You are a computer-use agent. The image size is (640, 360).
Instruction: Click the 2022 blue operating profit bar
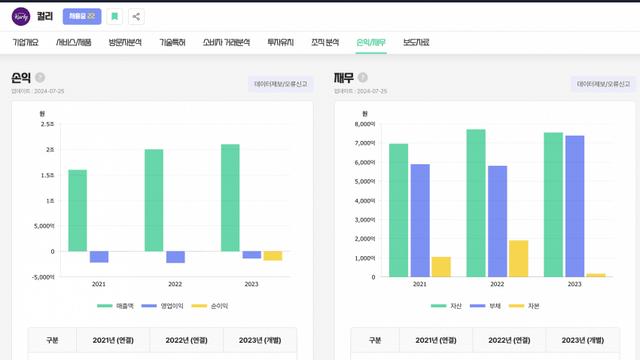point(175,257)
